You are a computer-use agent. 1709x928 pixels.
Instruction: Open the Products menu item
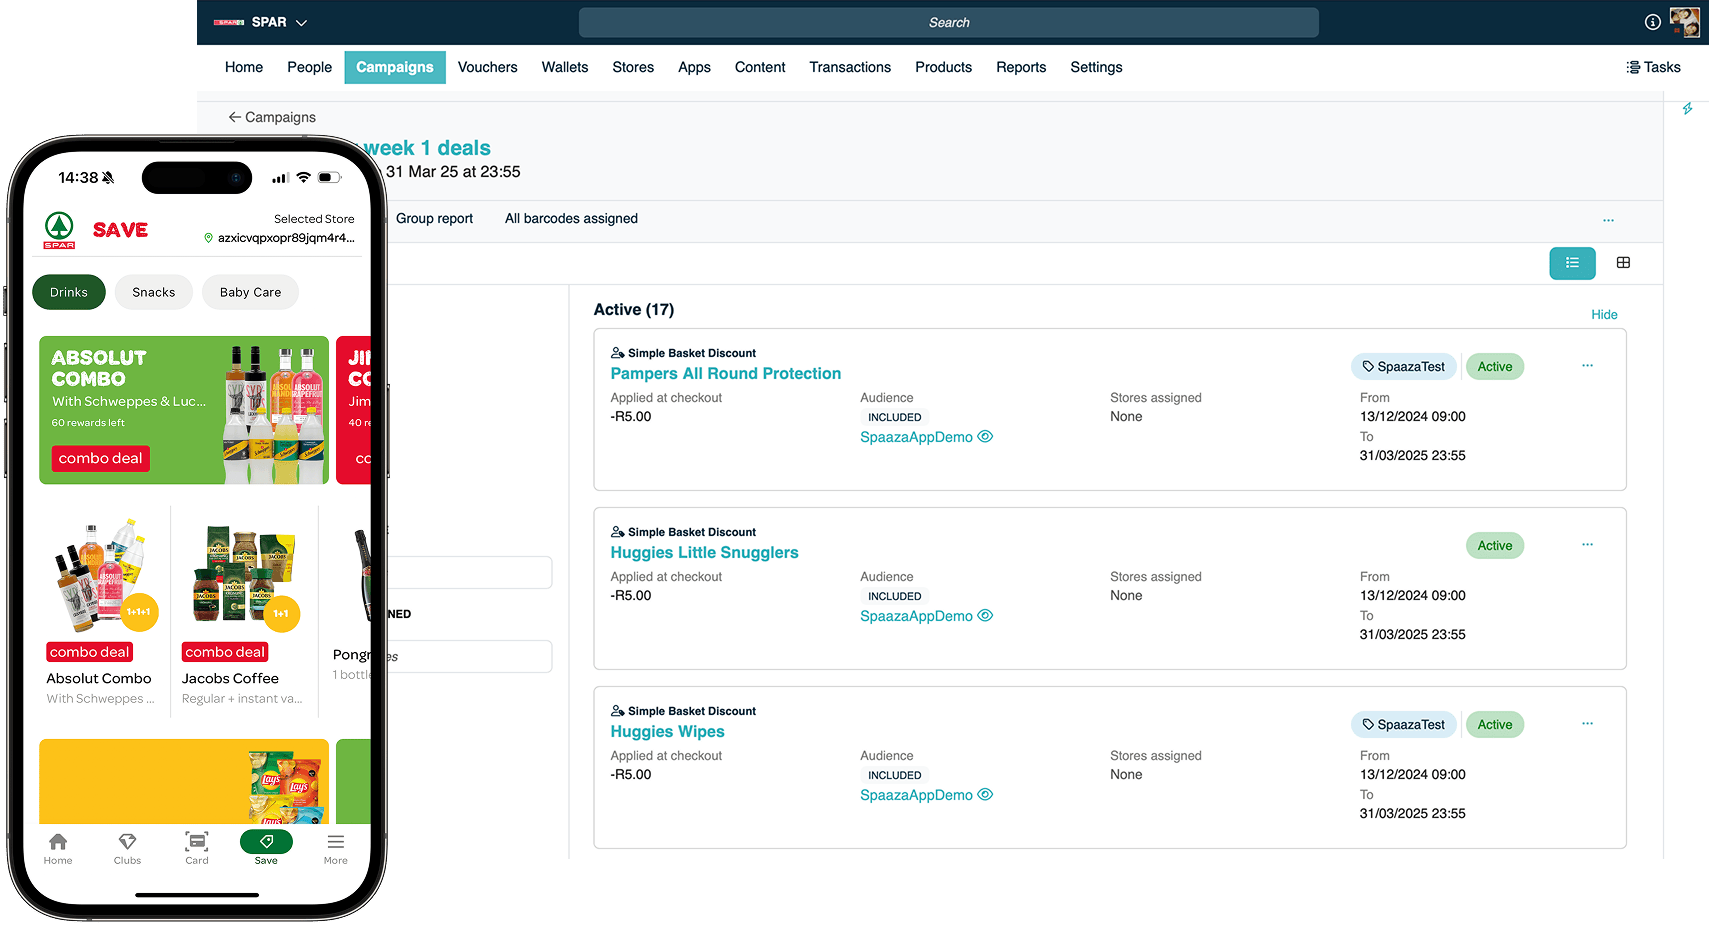point(943,67)
